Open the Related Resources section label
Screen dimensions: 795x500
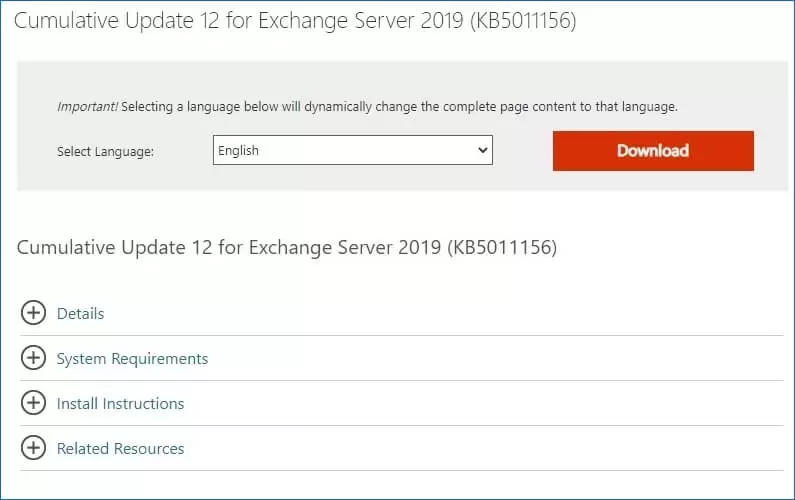pyautogui.click(x=120, y=448)
